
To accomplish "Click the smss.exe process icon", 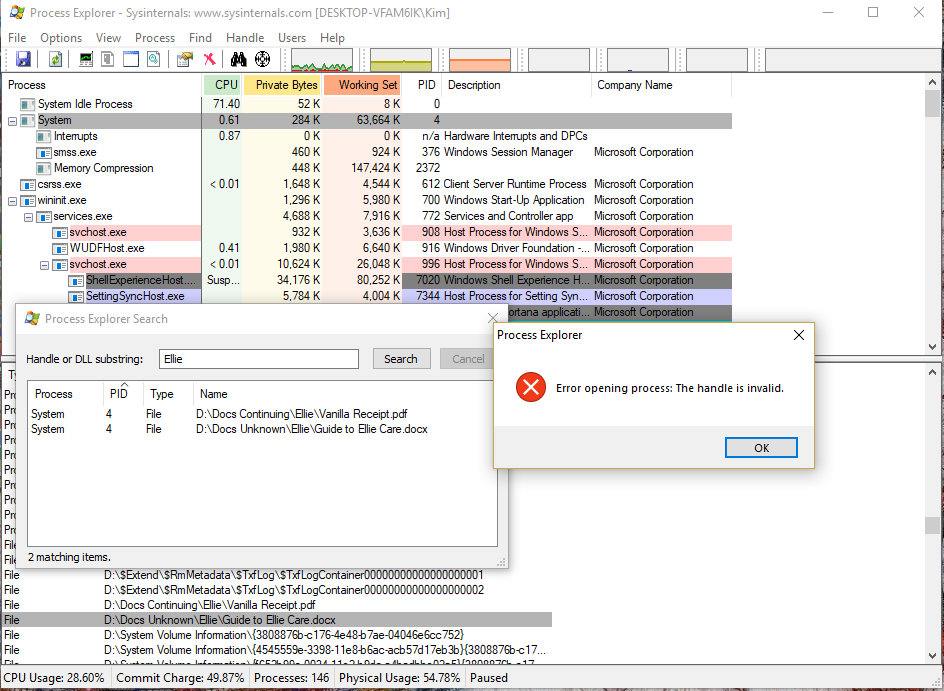I will tap(44, 152).
